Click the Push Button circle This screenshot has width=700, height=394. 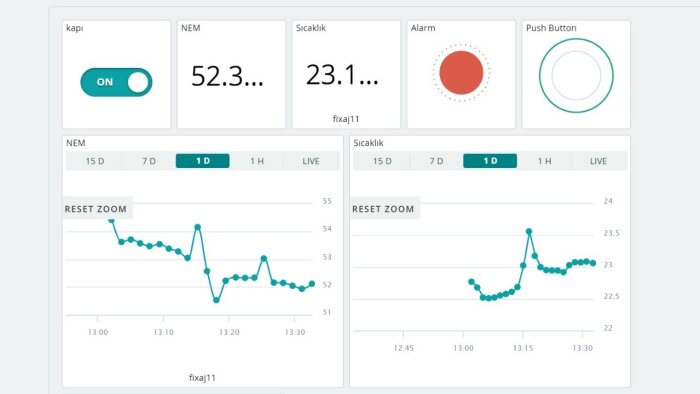(576, 75)
